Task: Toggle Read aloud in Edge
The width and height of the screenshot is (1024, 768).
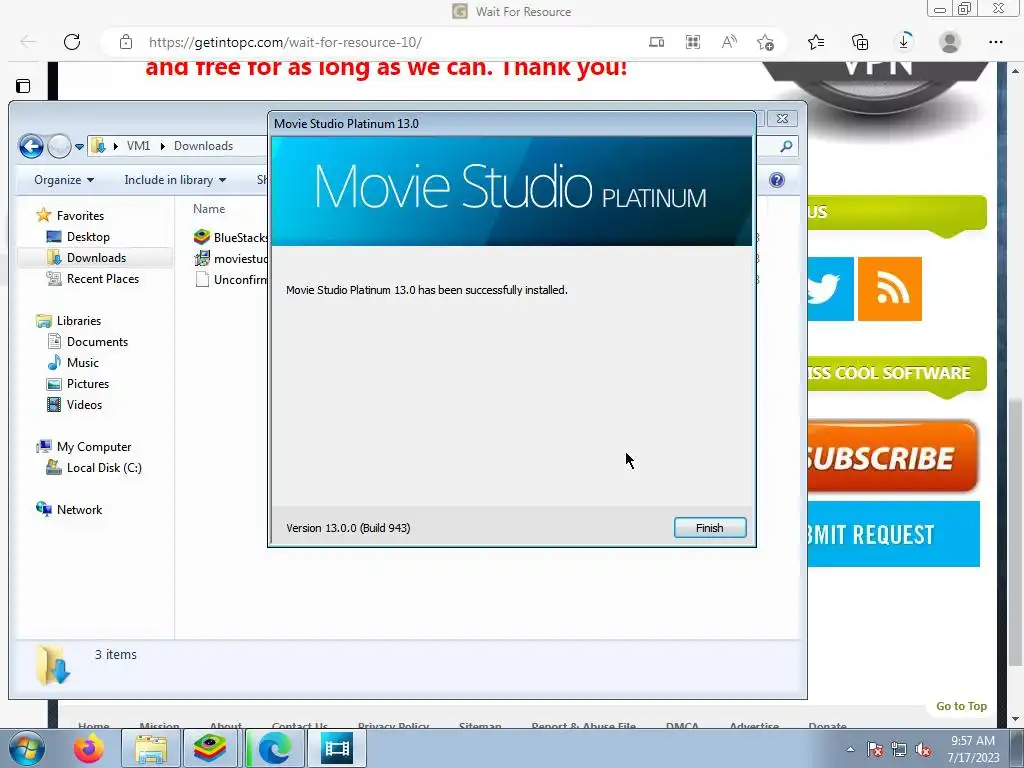Action: pos(729,42)
